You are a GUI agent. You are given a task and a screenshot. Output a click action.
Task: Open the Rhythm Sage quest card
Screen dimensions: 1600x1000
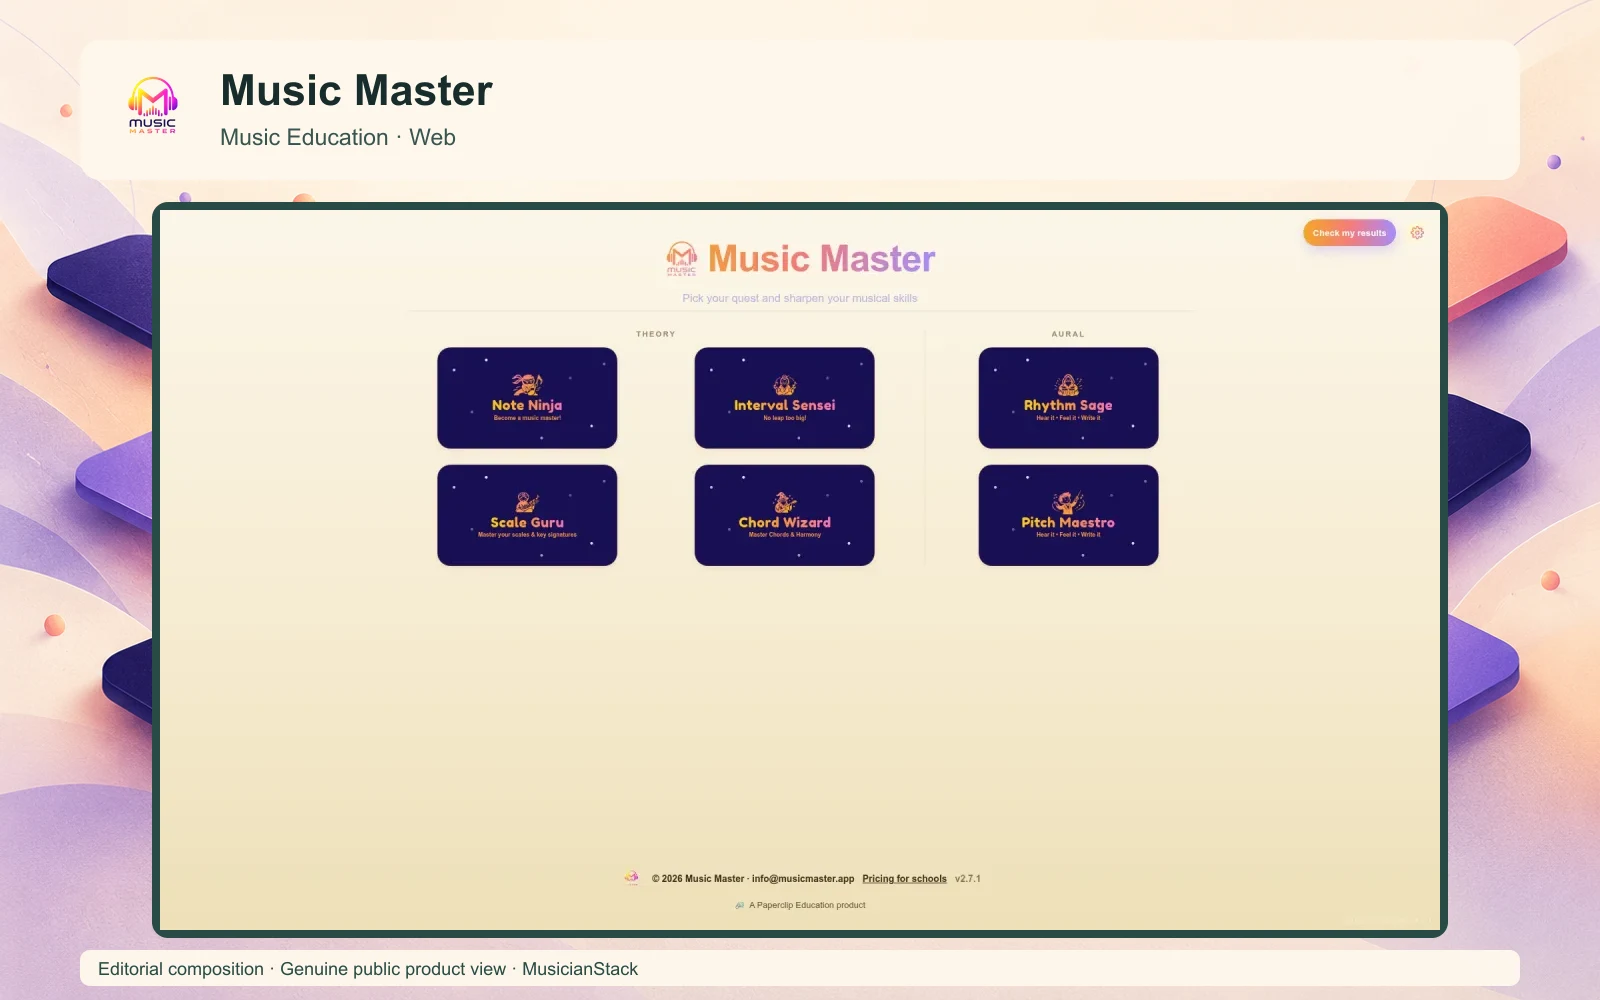click(1068, 398)
